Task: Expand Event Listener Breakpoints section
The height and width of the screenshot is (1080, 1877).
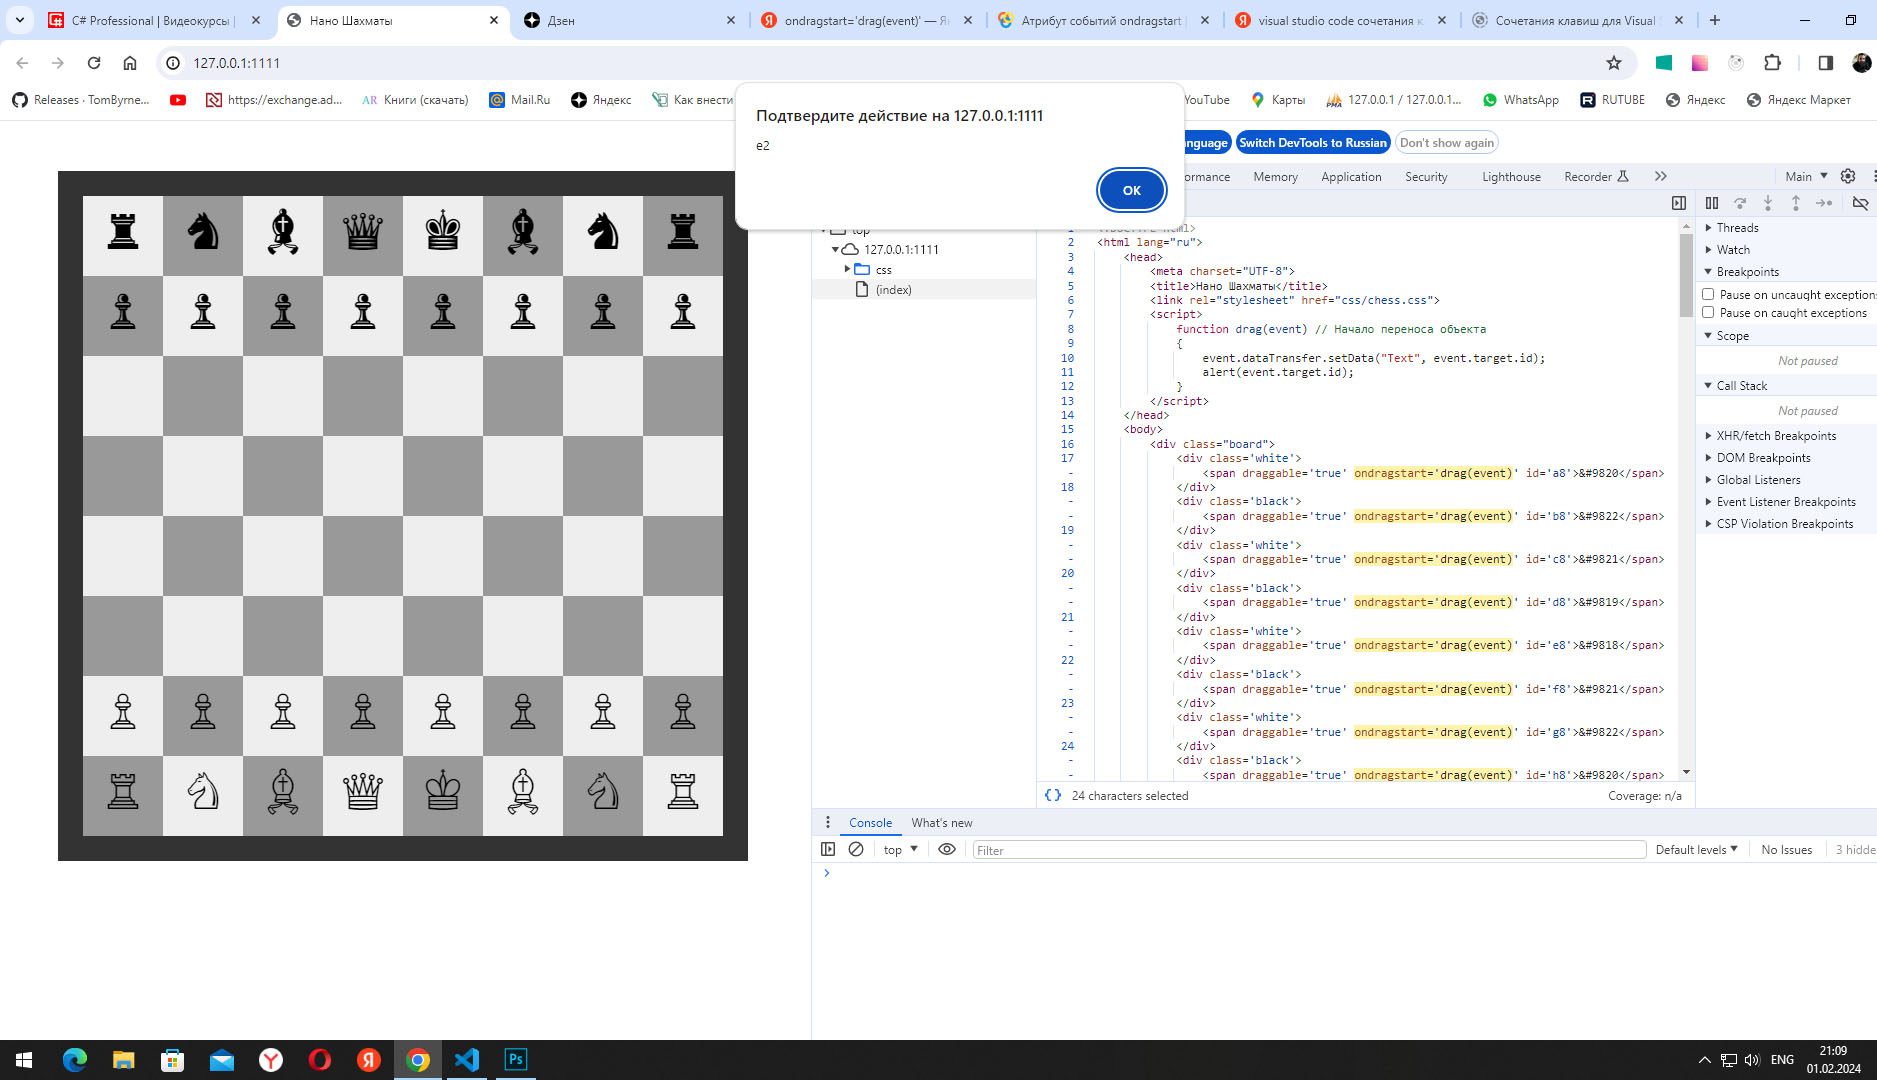Action: point(1786,502)
